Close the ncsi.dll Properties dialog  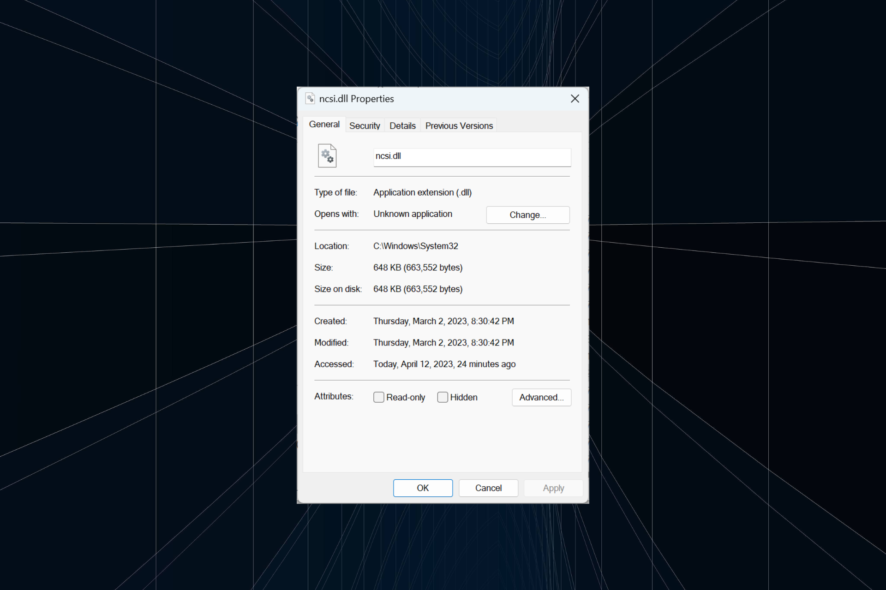tap(575, 99)
